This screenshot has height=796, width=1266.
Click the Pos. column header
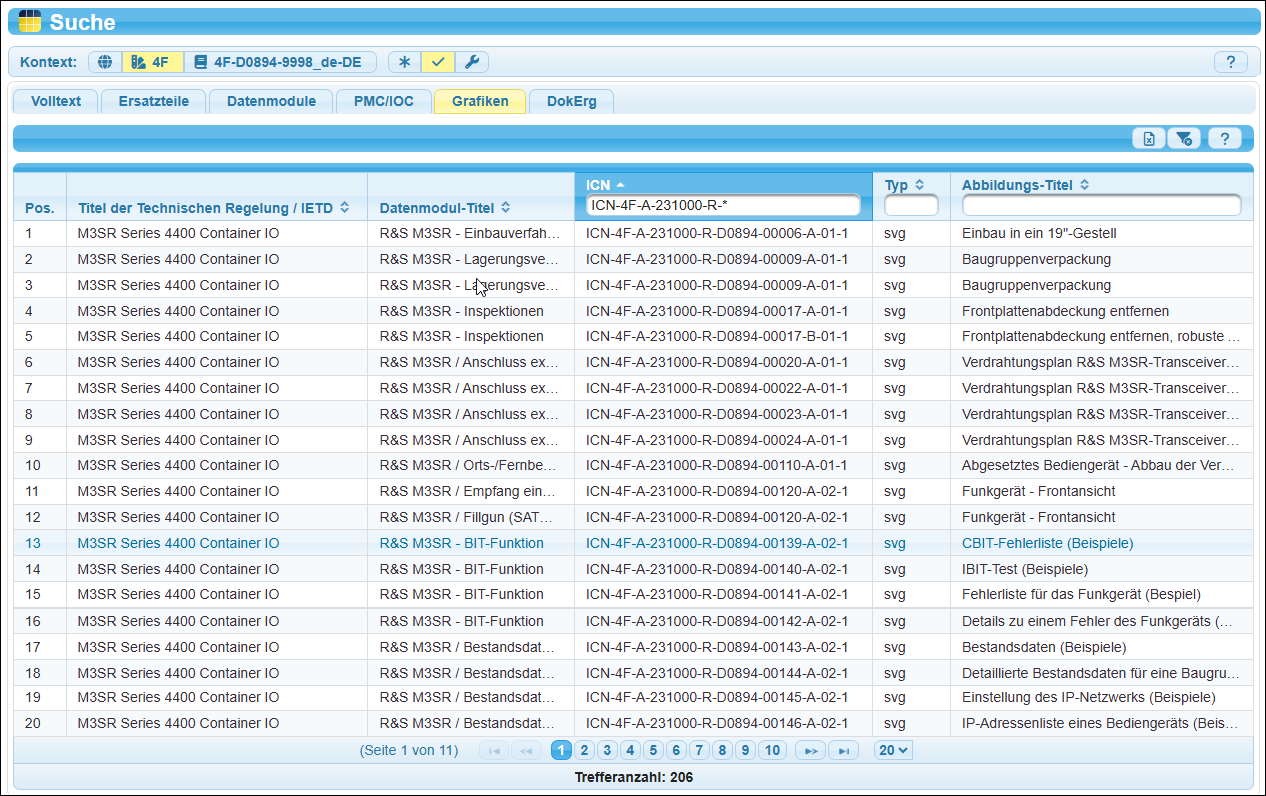pos(40,208)
